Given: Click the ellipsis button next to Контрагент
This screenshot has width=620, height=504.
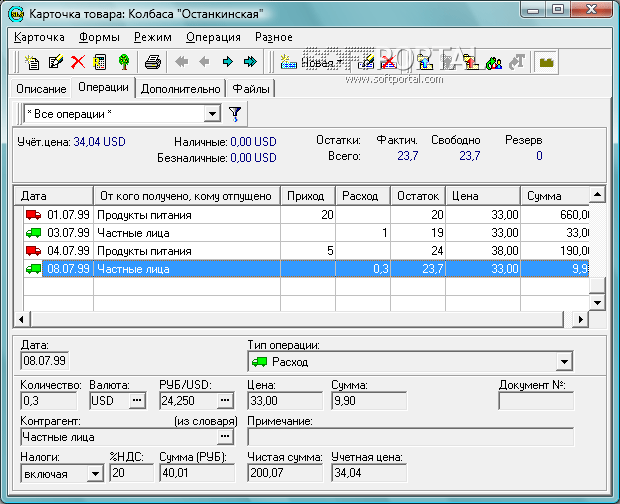Looking at the screenshot, I should 225,436.
